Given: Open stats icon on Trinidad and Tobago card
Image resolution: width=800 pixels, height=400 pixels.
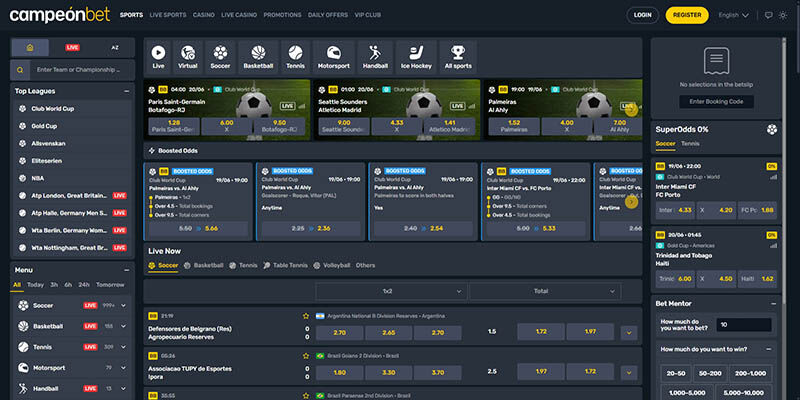Looking at the screenshot, I should pyautogui.click(x=773, y=245).
